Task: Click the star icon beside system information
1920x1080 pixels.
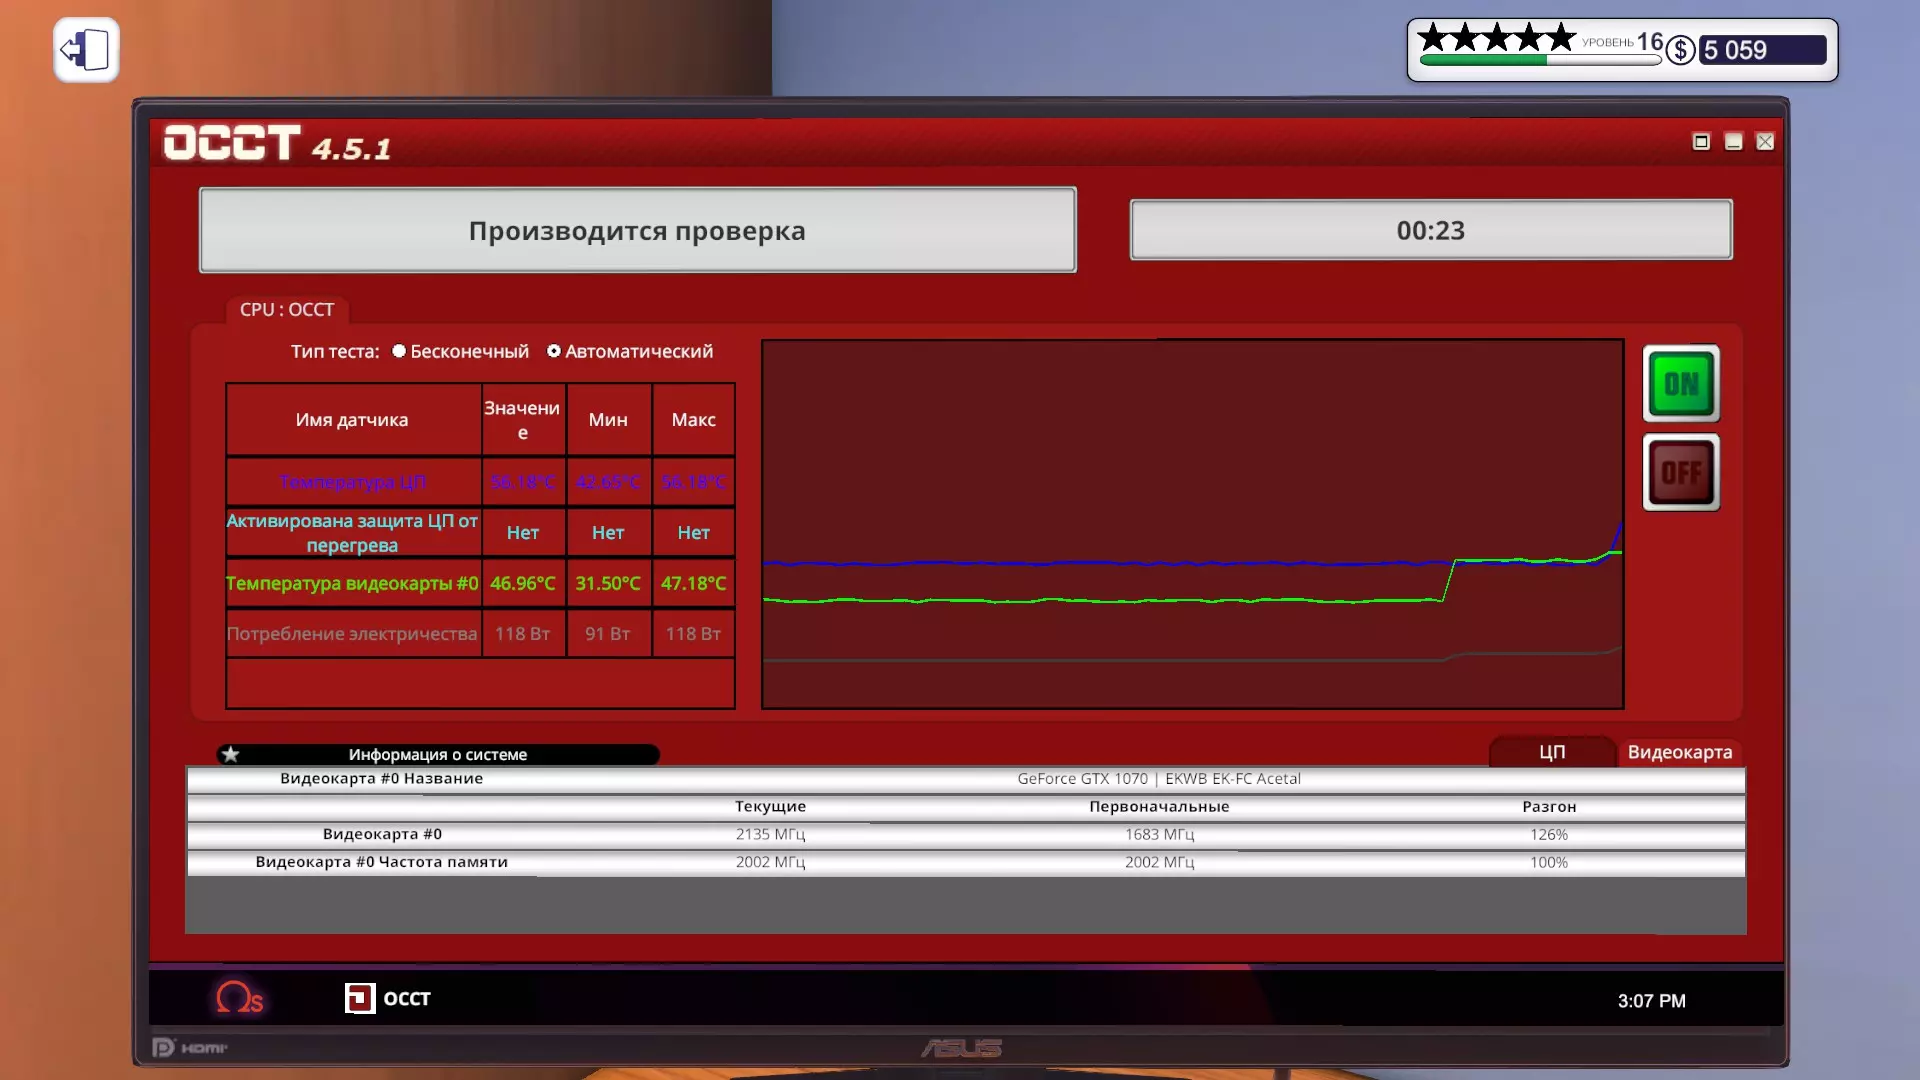Action: pos(231,754)
